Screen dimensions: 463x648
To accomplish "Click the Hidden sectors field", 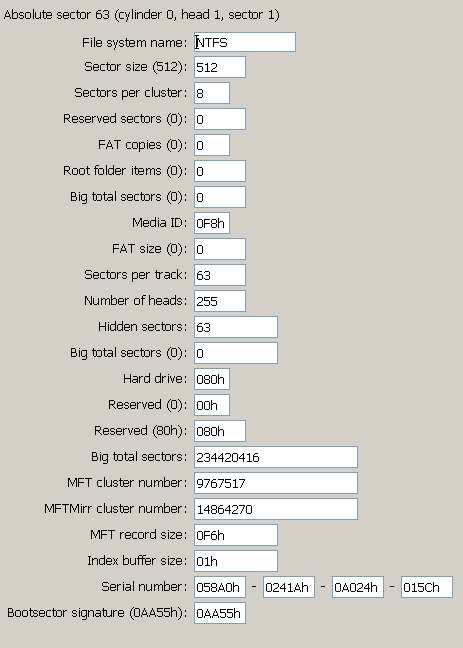I will 236,327.
